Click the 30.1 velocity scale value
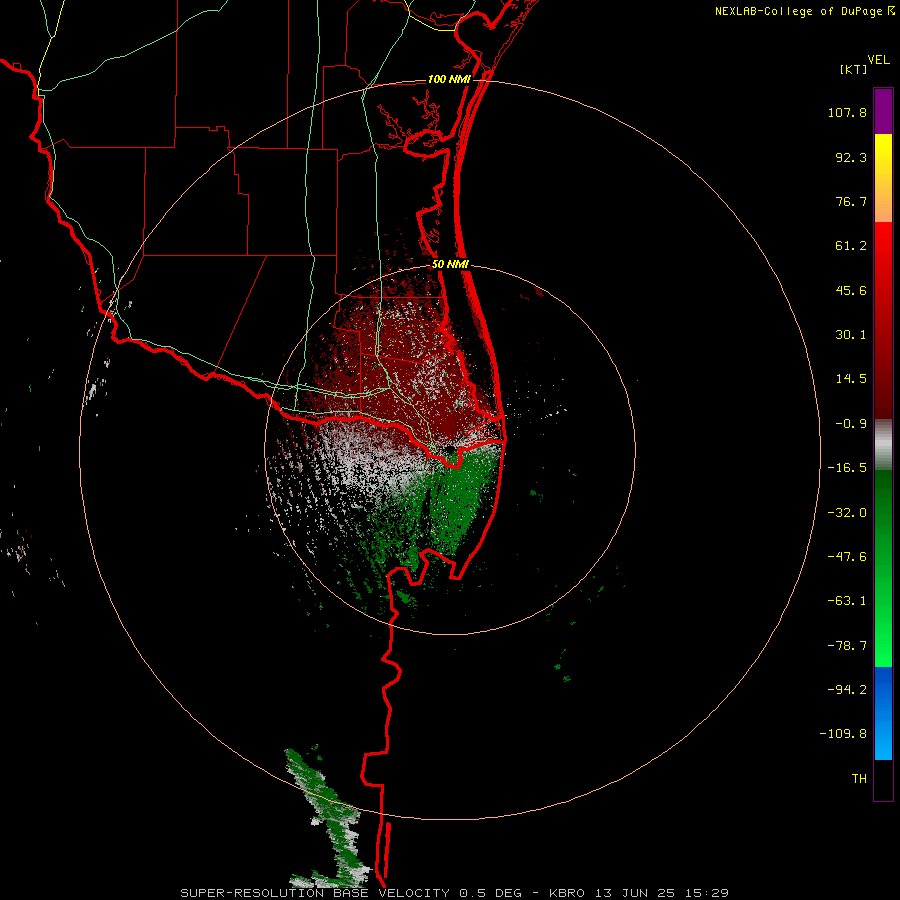This screenshot has width=900, height=900. click(851, 335)
